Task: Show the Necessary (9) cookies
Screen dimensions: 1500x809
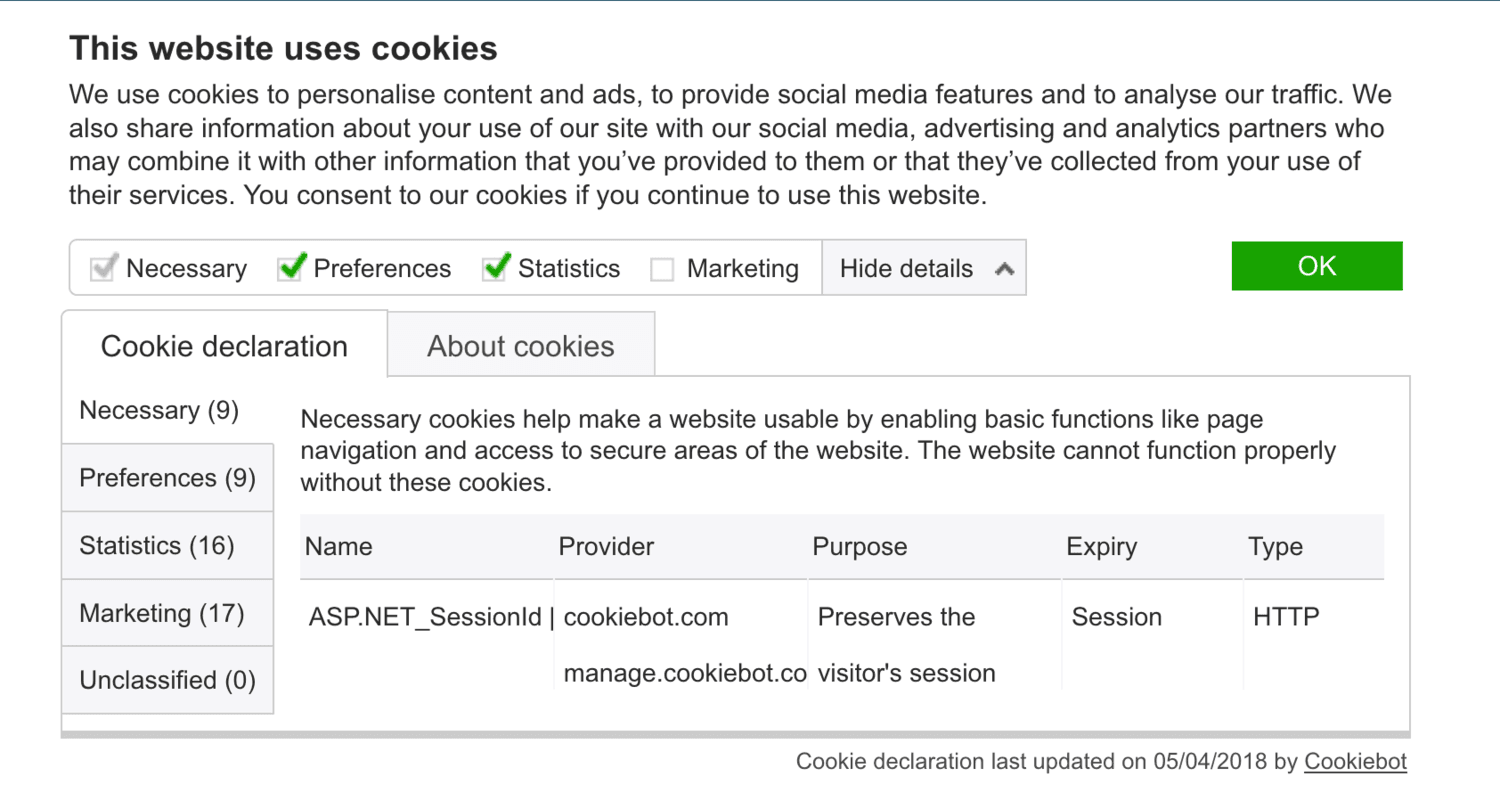Action: (167, 409)
